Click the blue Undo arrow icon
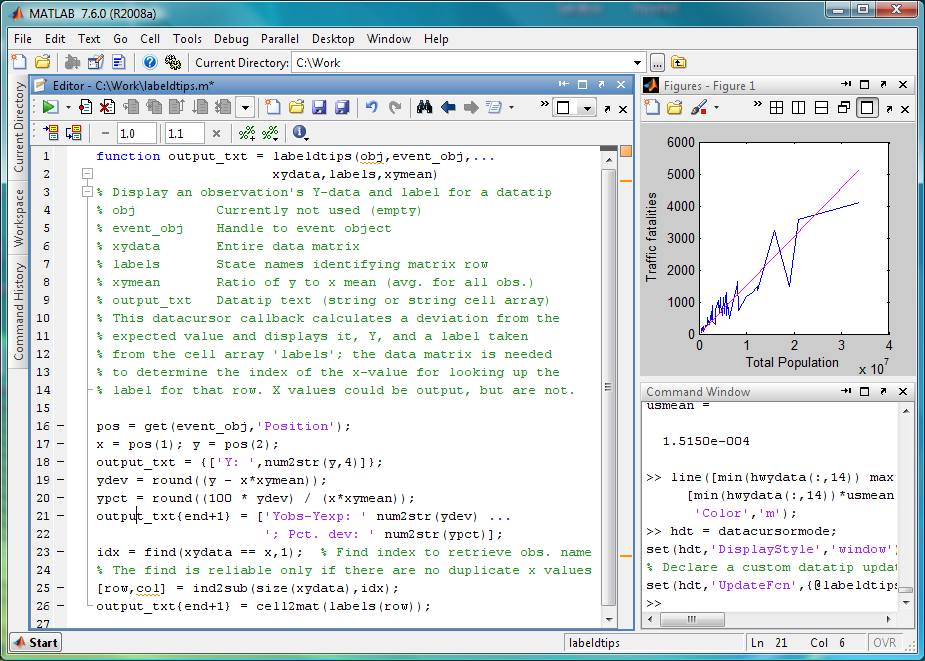The height and width of the screenshot is (661, 925). click(372, 107)
